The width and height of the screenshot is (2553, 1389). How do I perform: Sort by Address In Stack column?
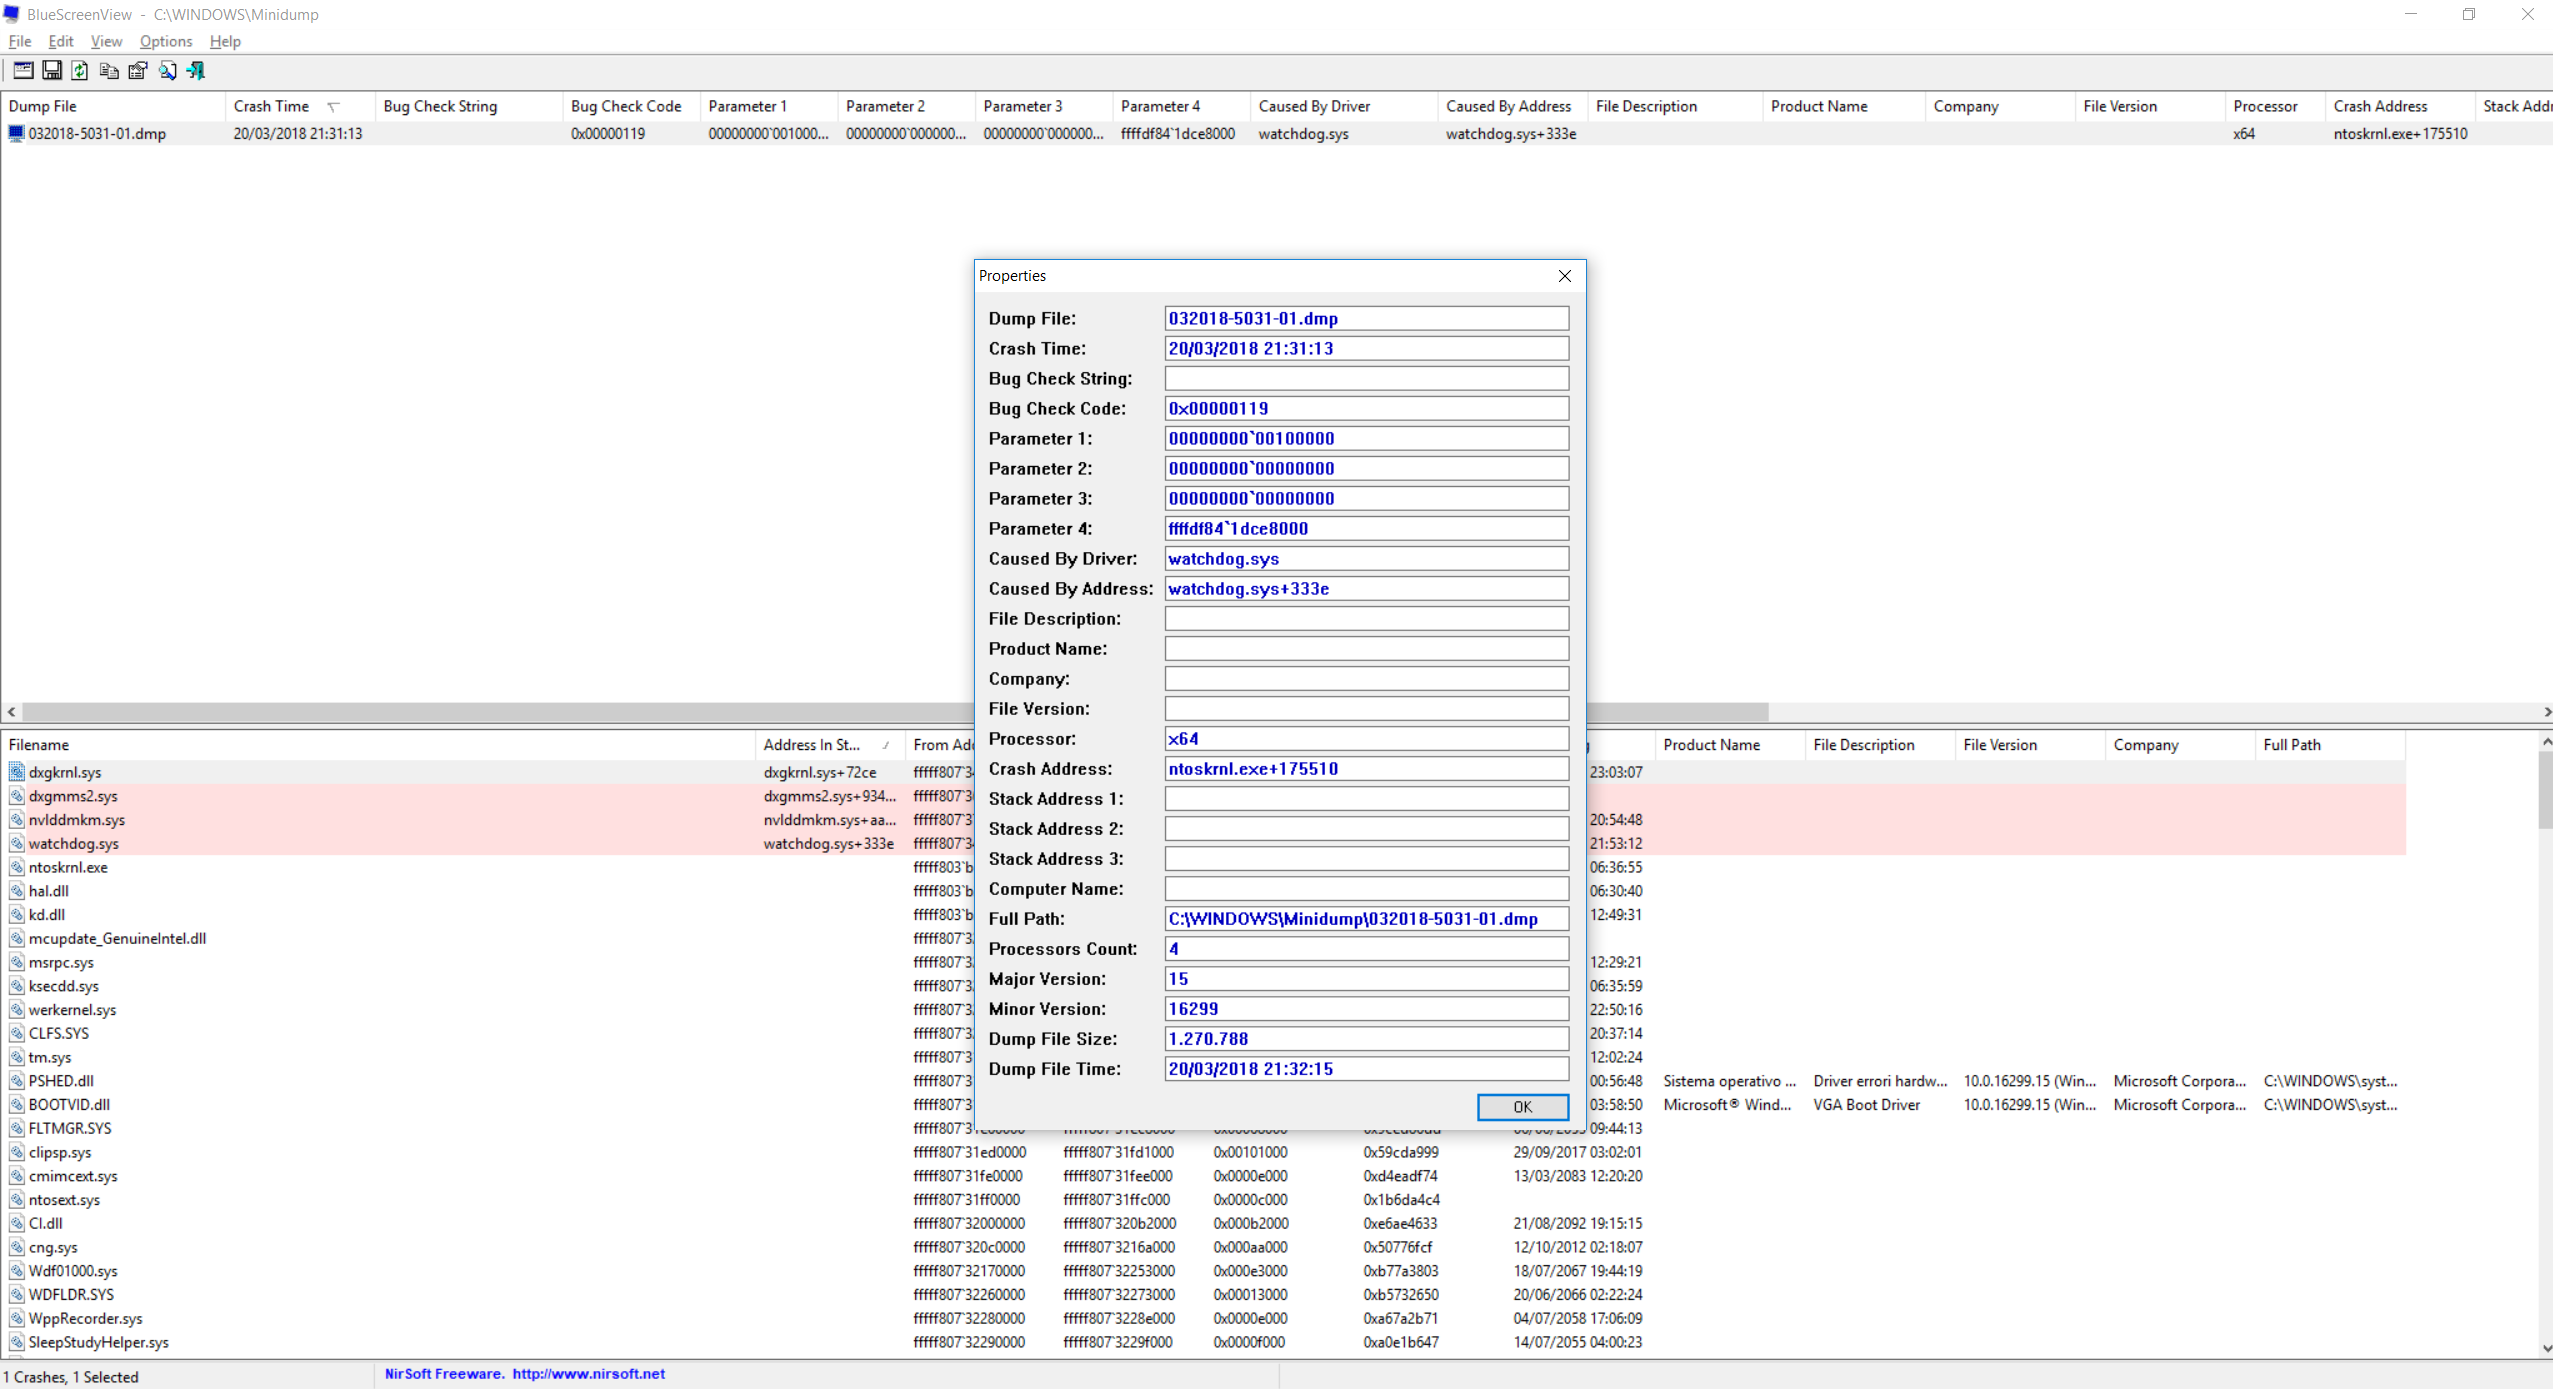pos(812,745)
